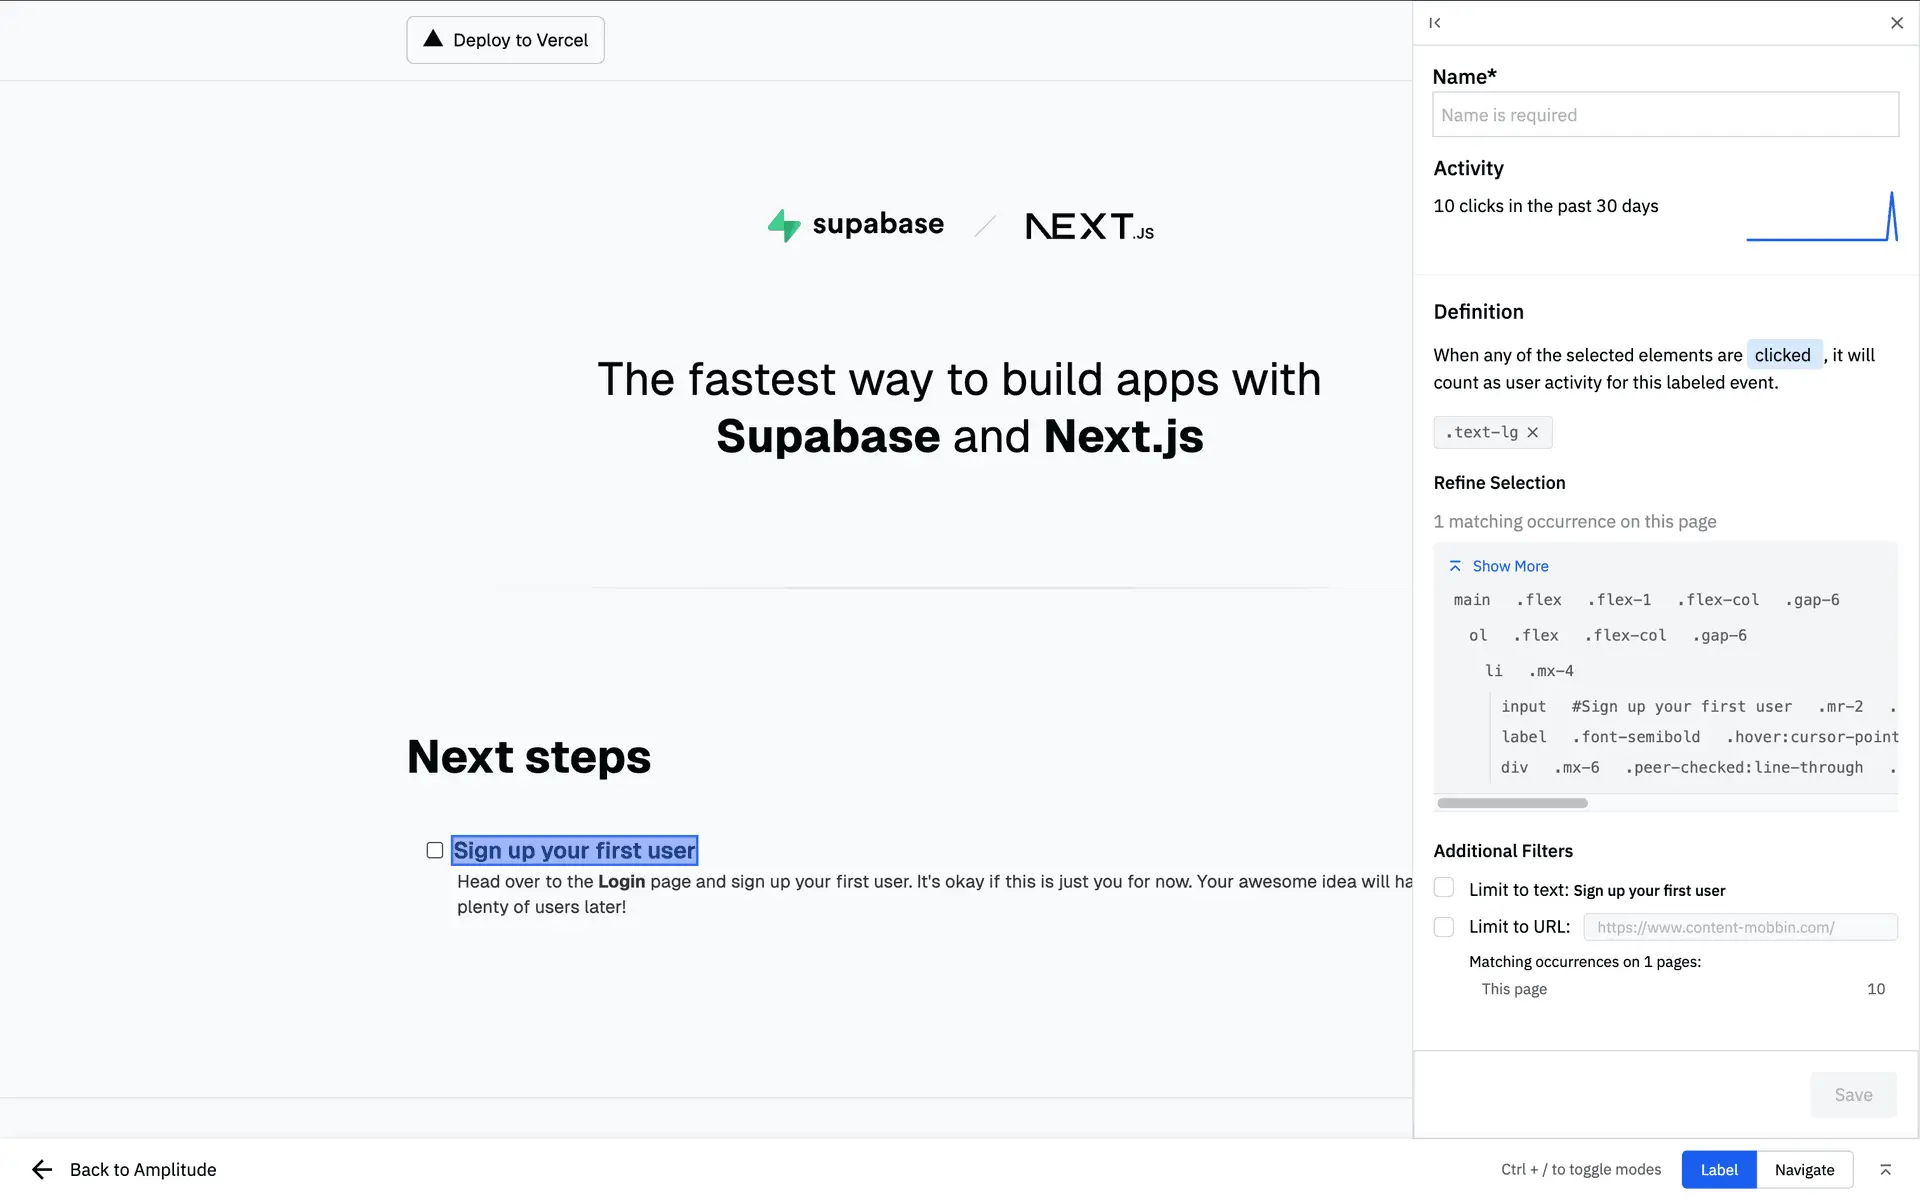This screenshot has height=1200, width=1920.
Task: Collapse the side panel with arrow icon
Action: tap(1435, 23)
